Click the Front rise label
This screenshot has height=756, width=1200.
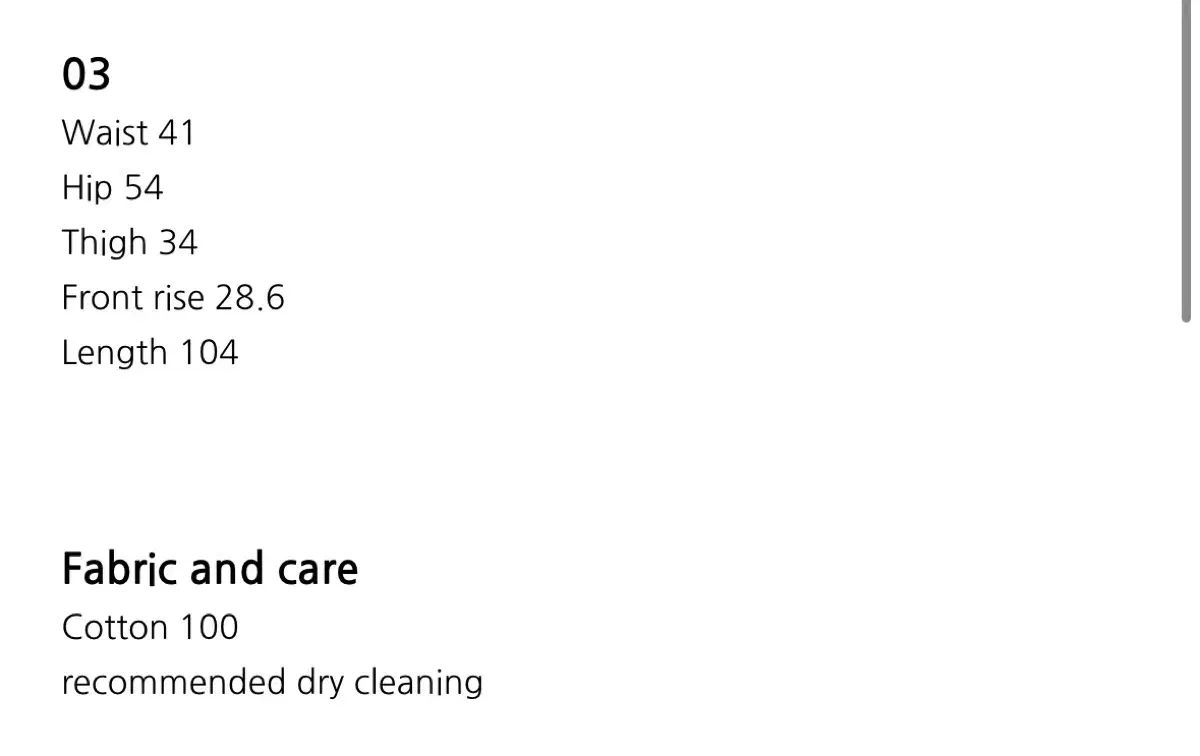133,298
